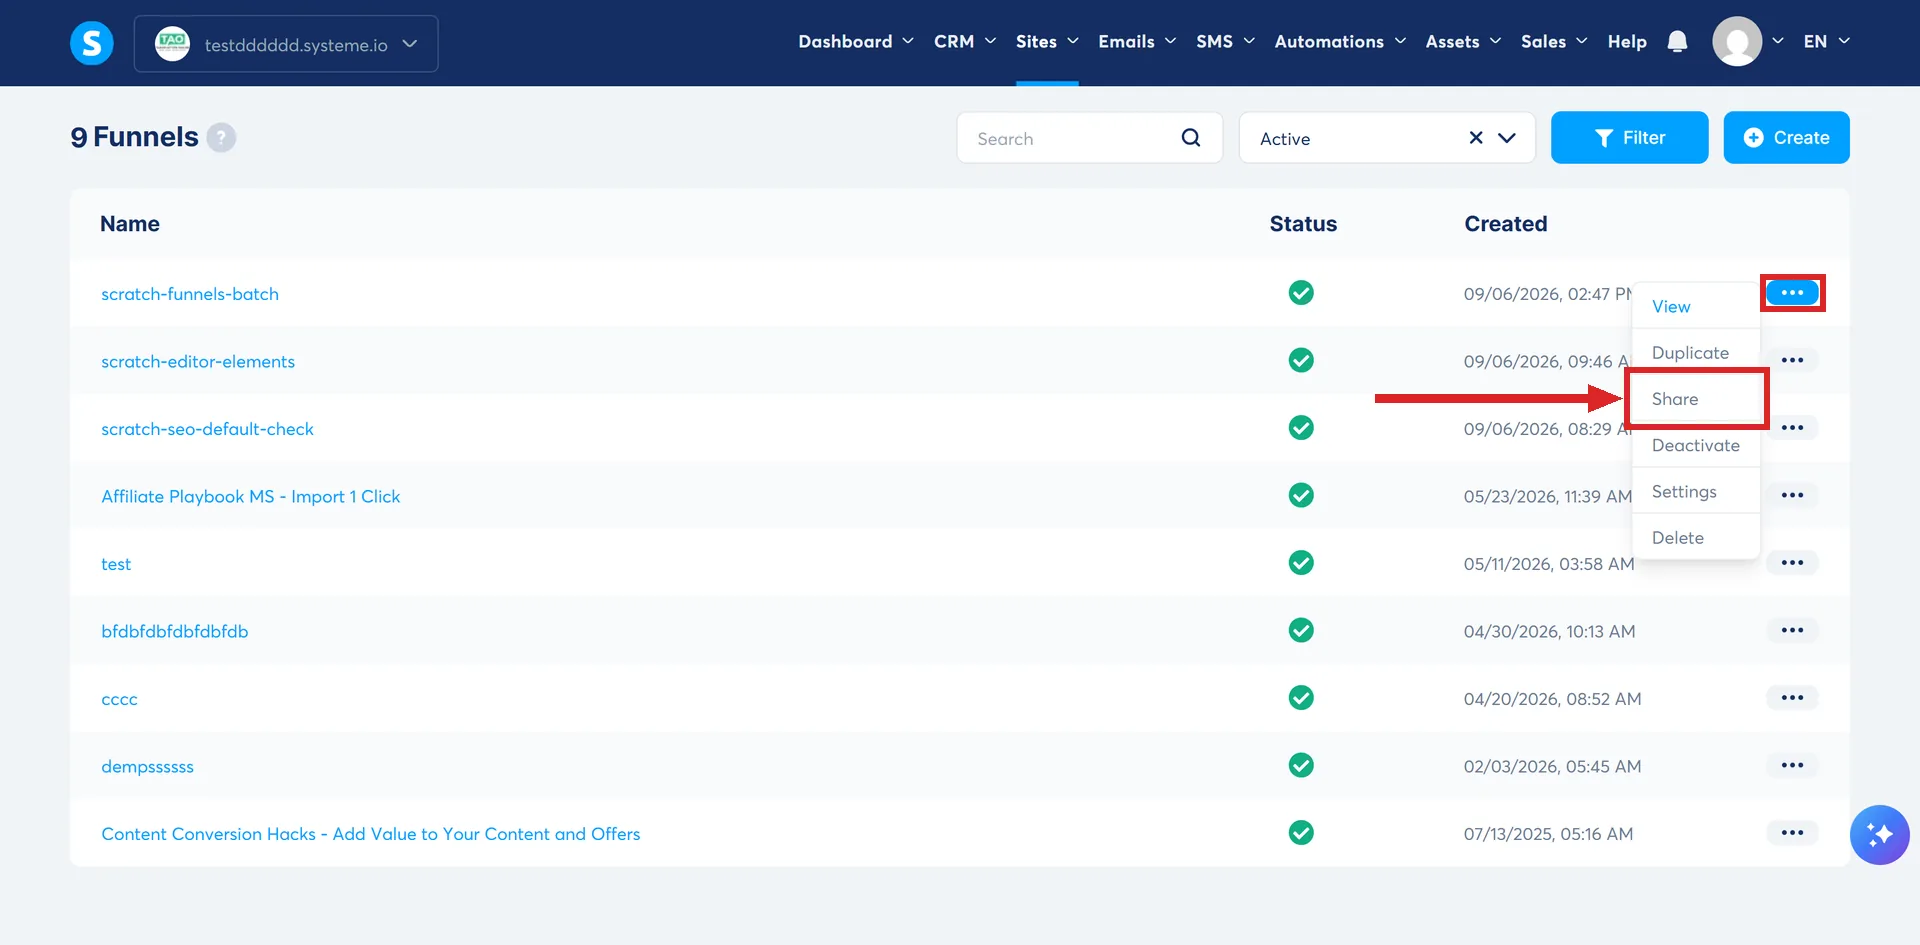Click status checkmark for bfdbfdbfdbfdbfdb
This screenshot has width=1920, height=945.
pyautogui.click(x=1301, y=630)
